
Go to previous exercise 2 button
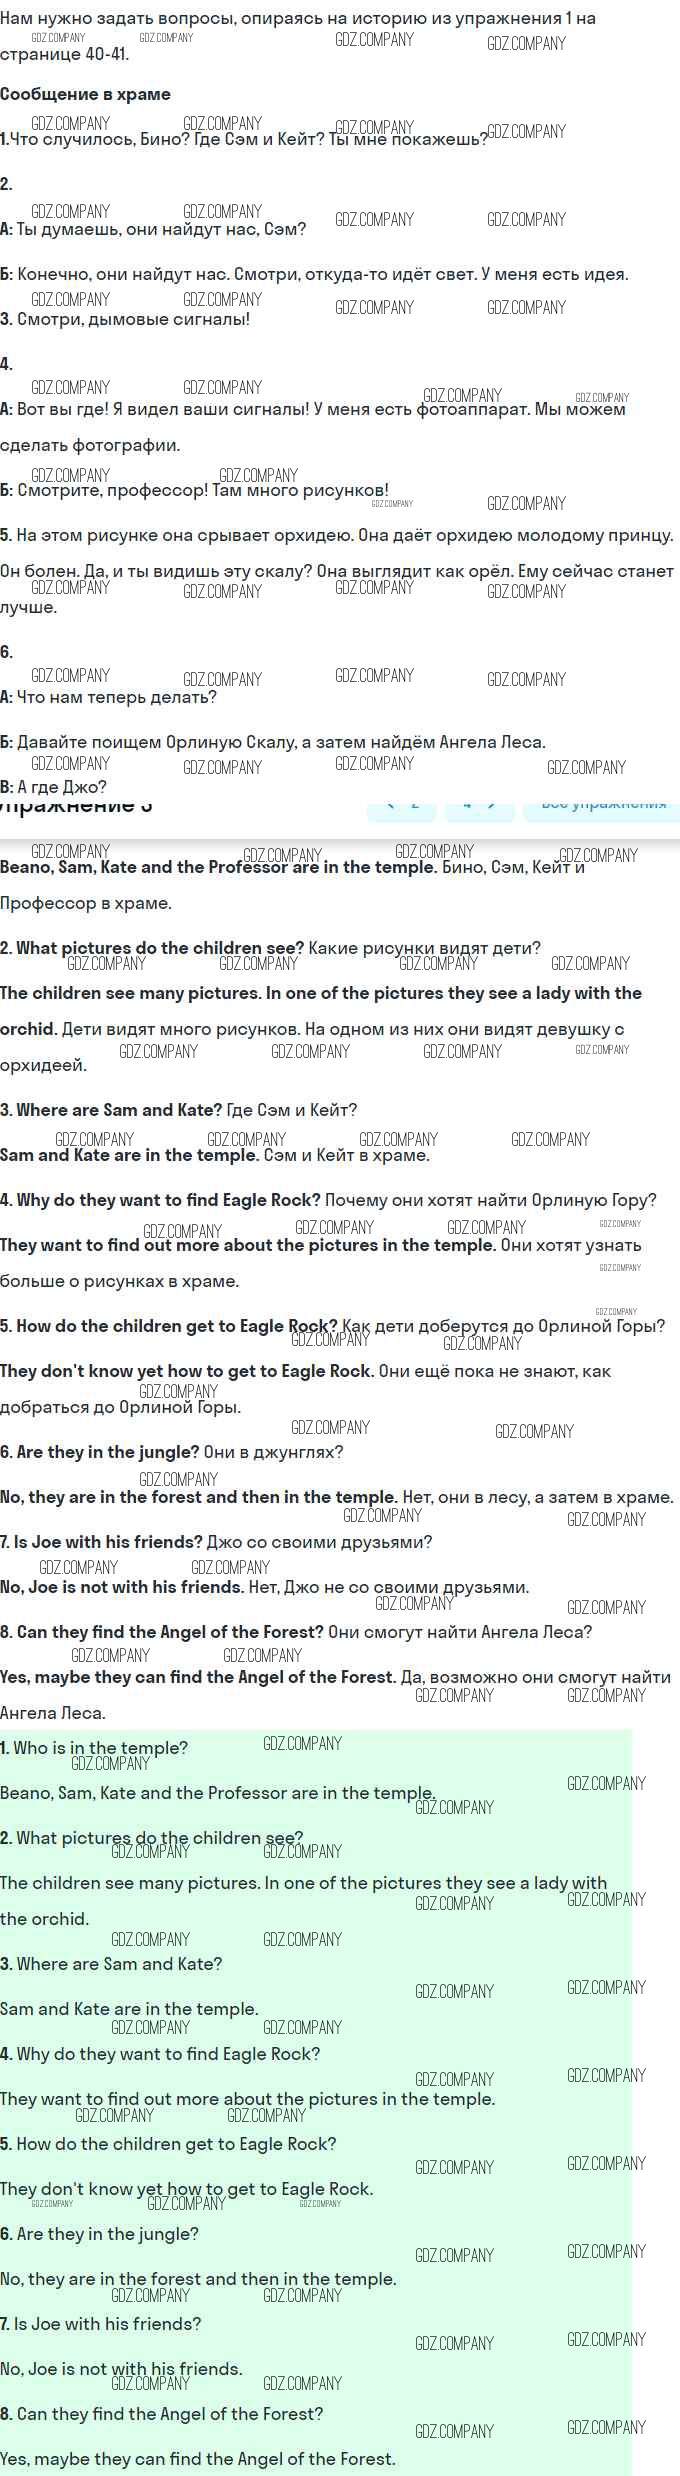[x=402, y=806]
